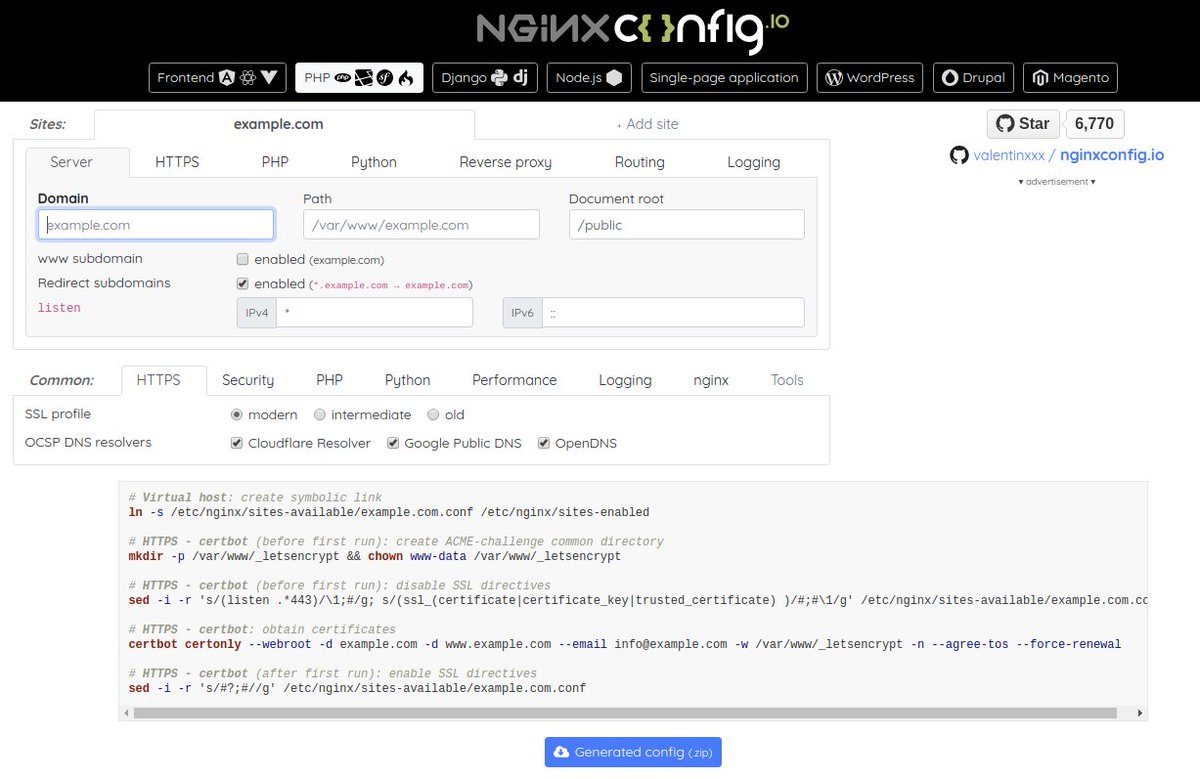Click the pink listen directive label
Screen dimensions: 1200x779
point(59,308)
